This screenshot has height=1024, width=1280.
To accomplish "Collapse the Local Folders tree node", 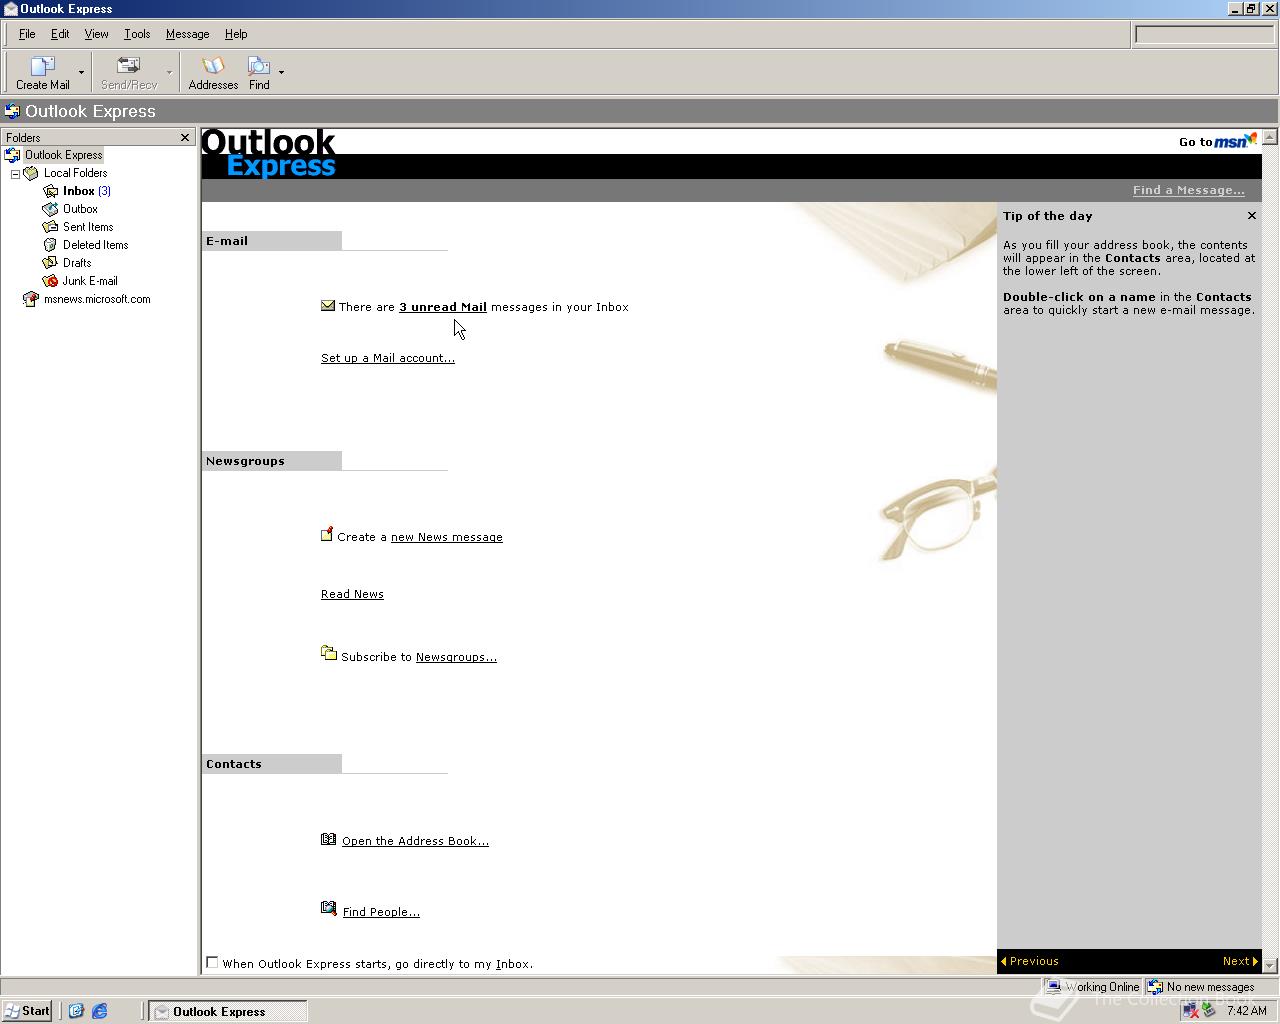I will pyautogui.click(x=15, y=174).
